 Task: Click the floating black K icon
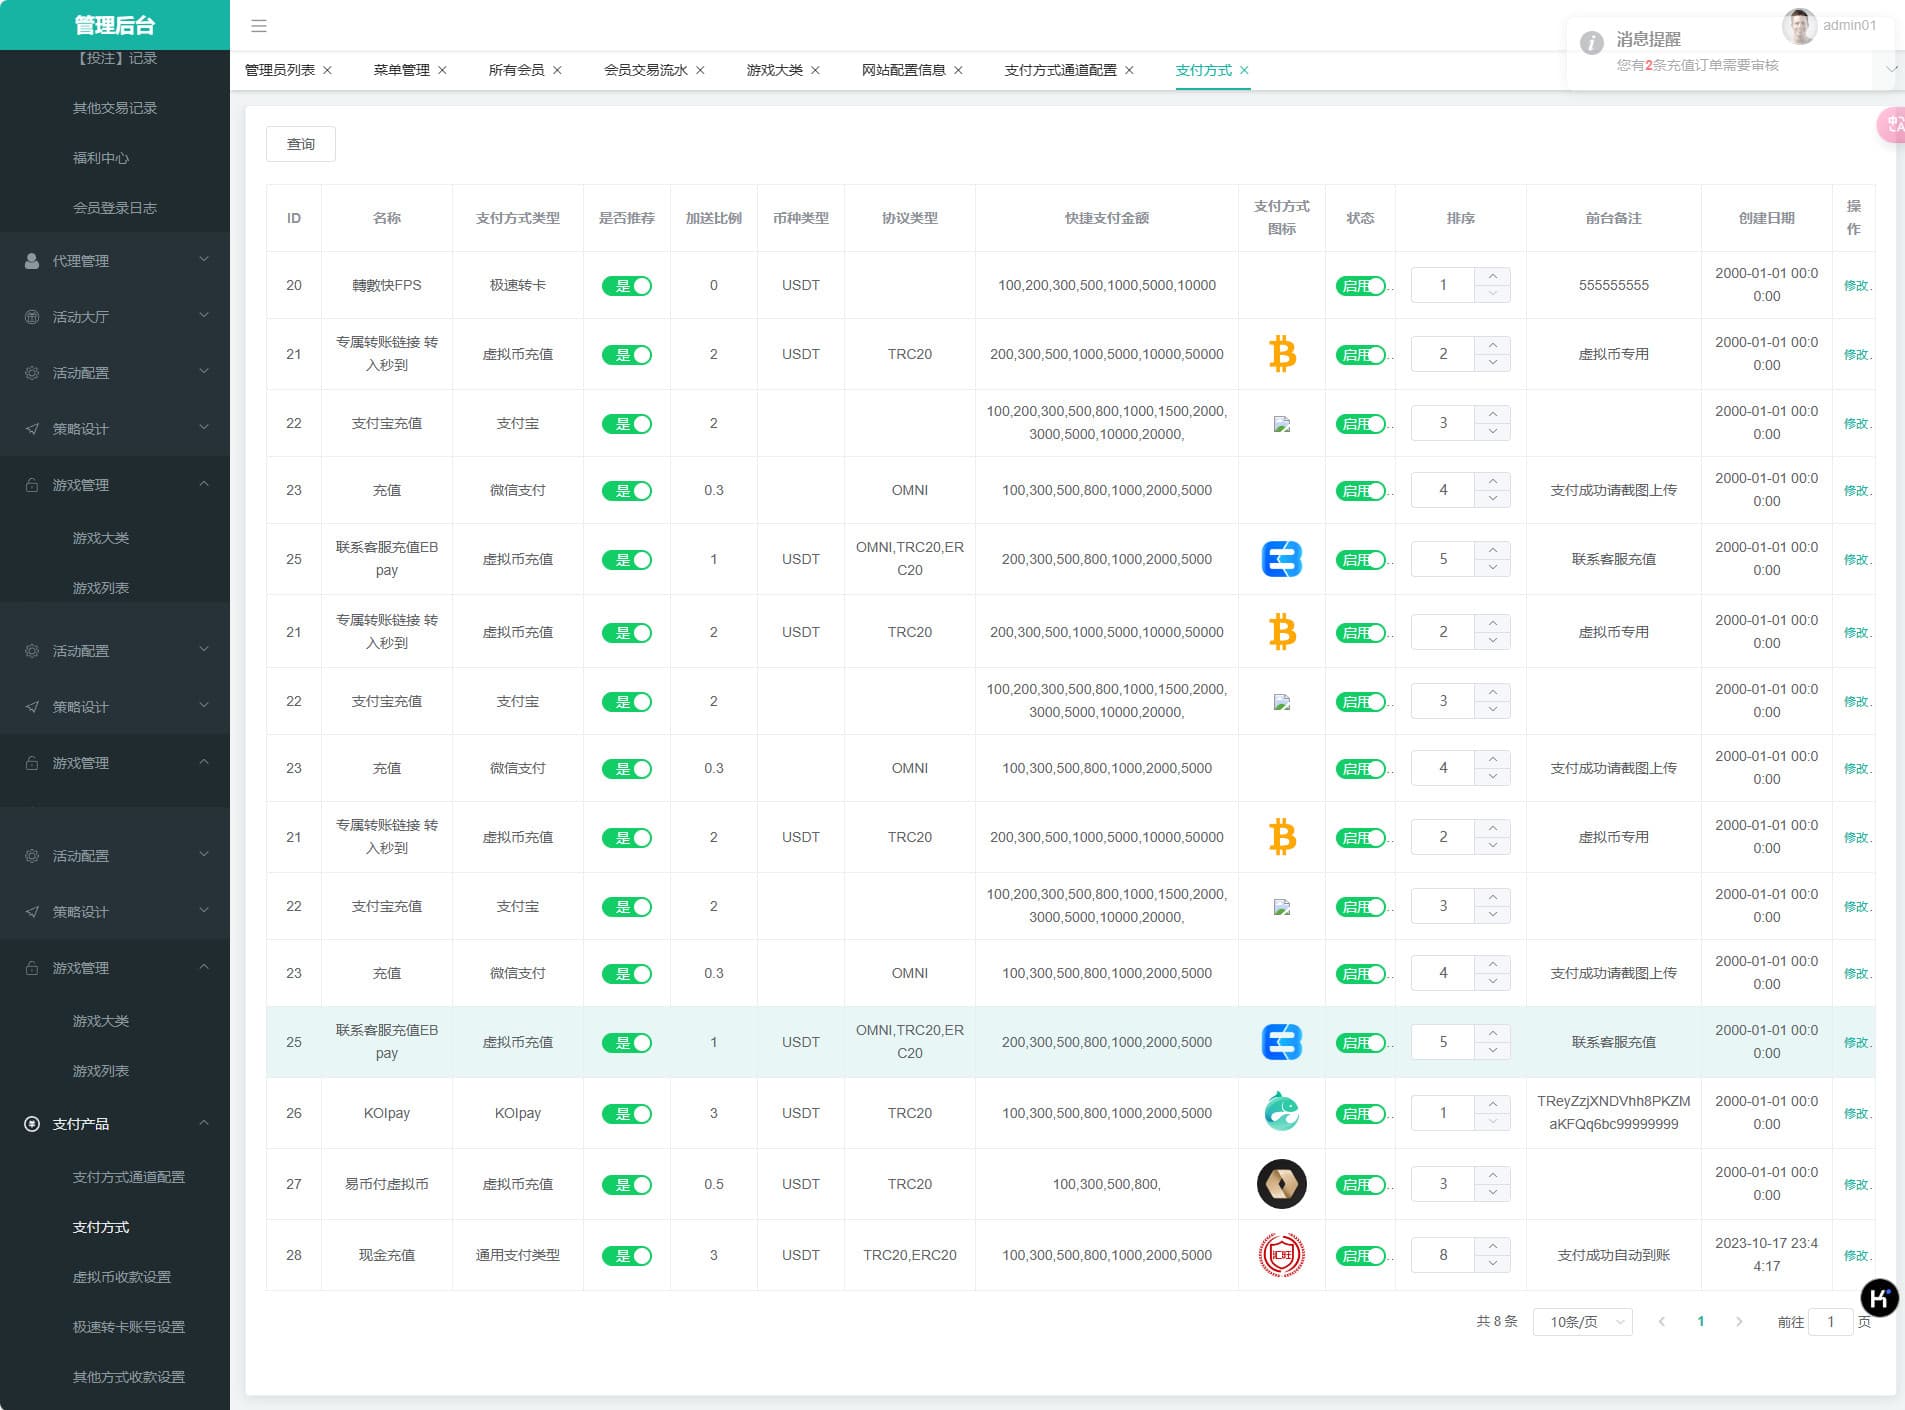tap(1878, 1297)
